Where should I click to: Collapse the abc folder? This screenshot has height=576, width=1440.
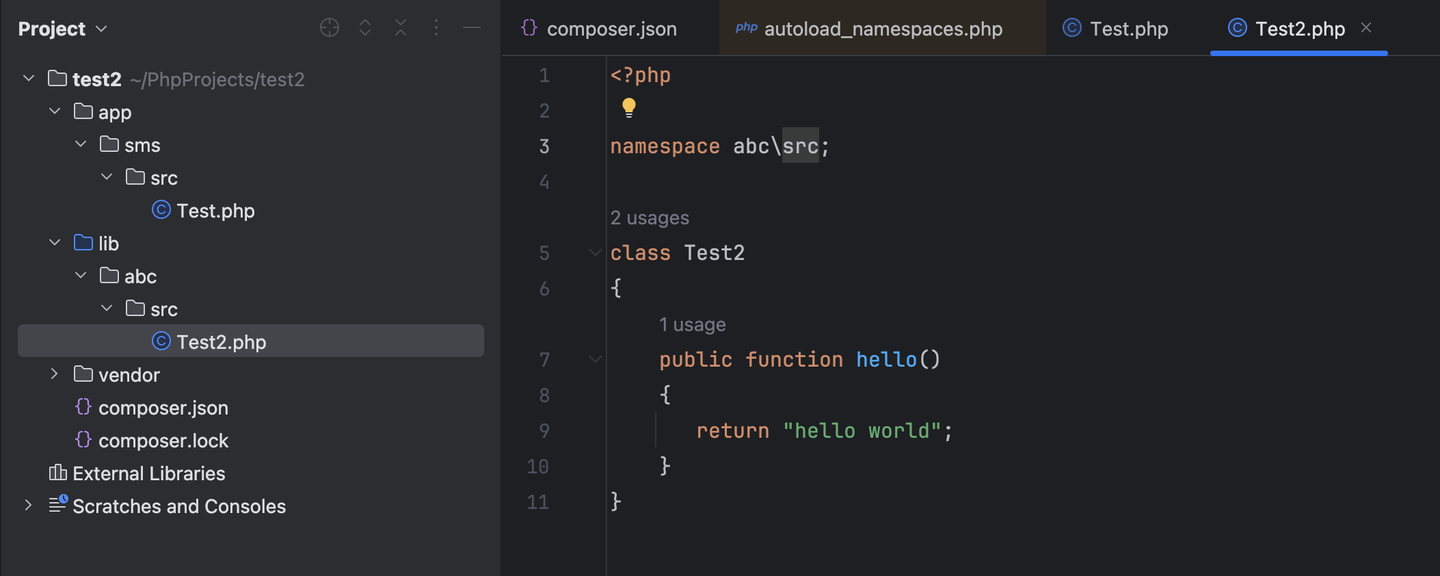(81, 275)
